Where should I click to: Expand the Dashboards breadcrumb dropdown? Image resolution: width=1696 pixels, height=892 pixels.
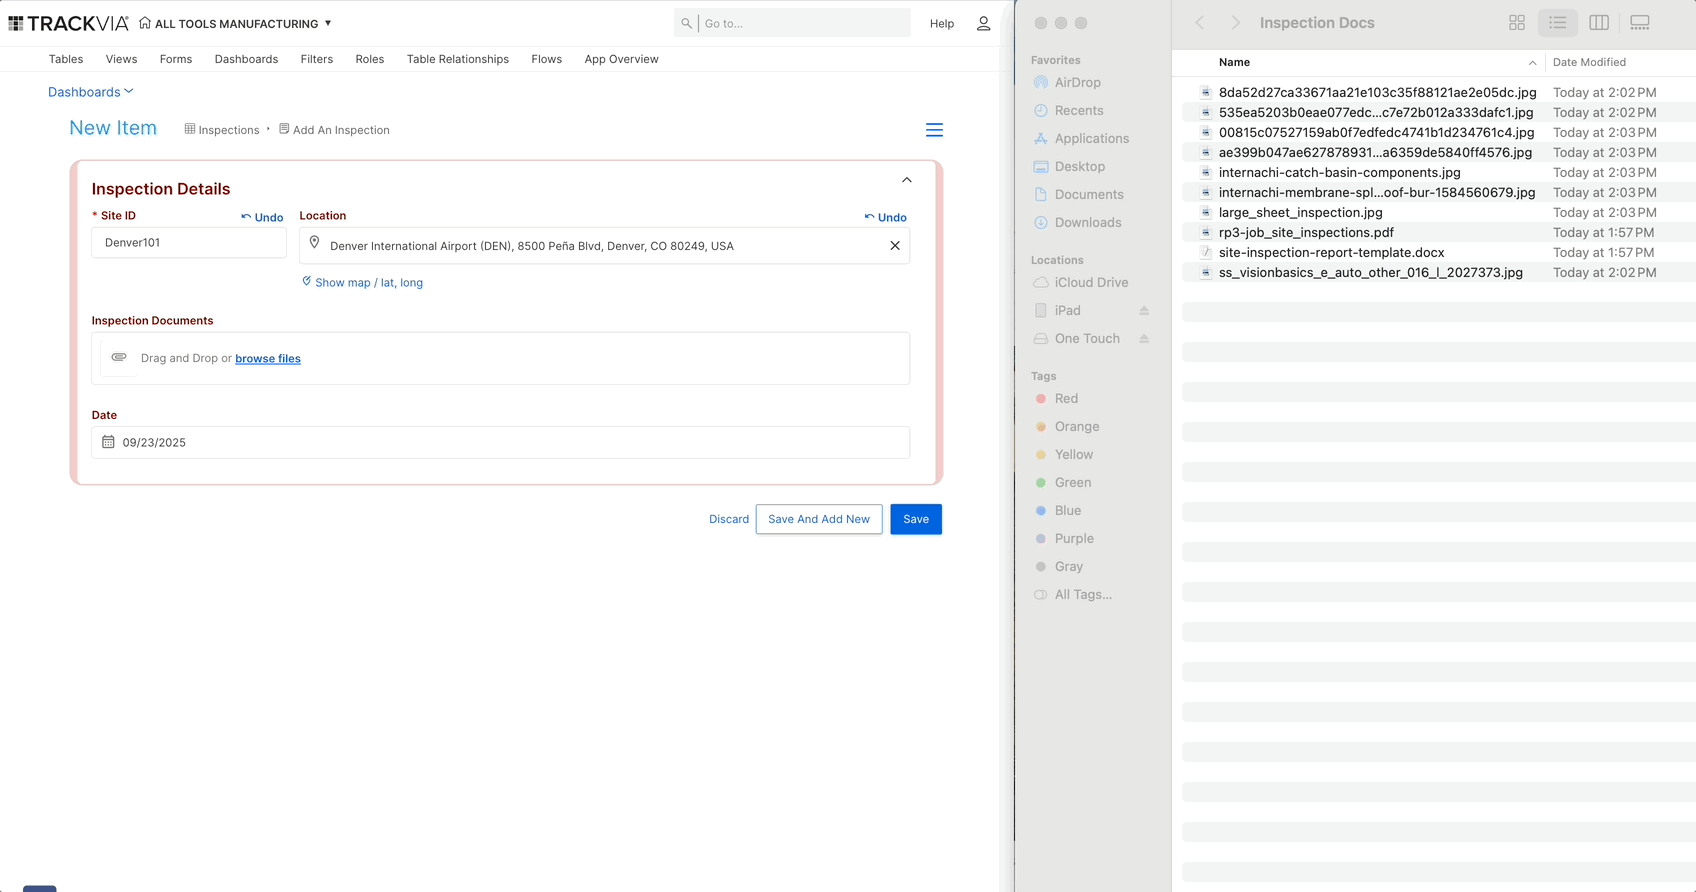click(91, 92)
